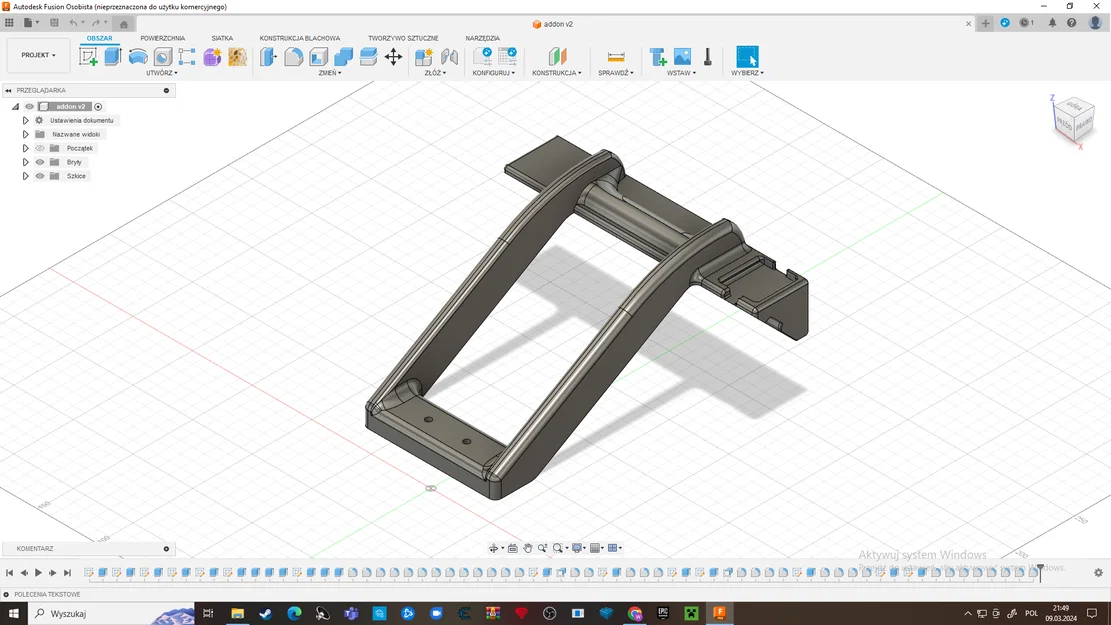
Task: Jump to timeline beginning
Action: click(9, 573)
